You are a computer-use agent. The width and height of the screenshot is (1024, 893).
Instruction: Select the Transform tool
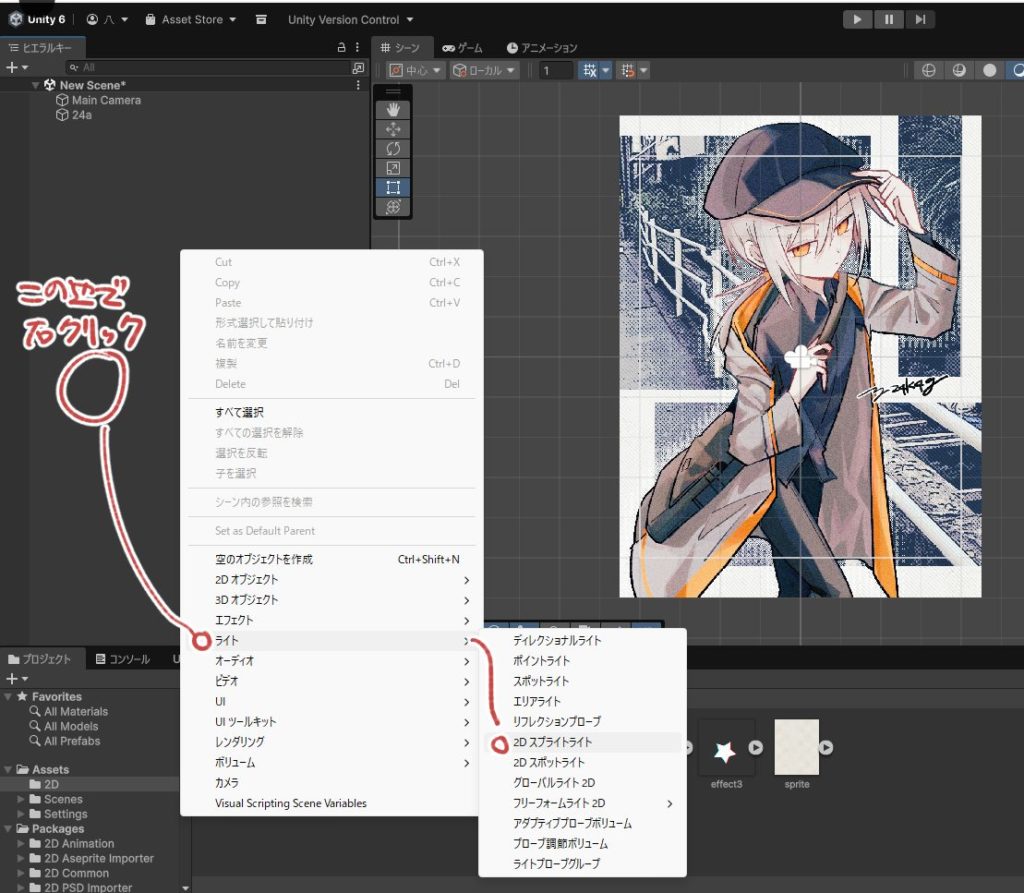click(x=393, y=206)
